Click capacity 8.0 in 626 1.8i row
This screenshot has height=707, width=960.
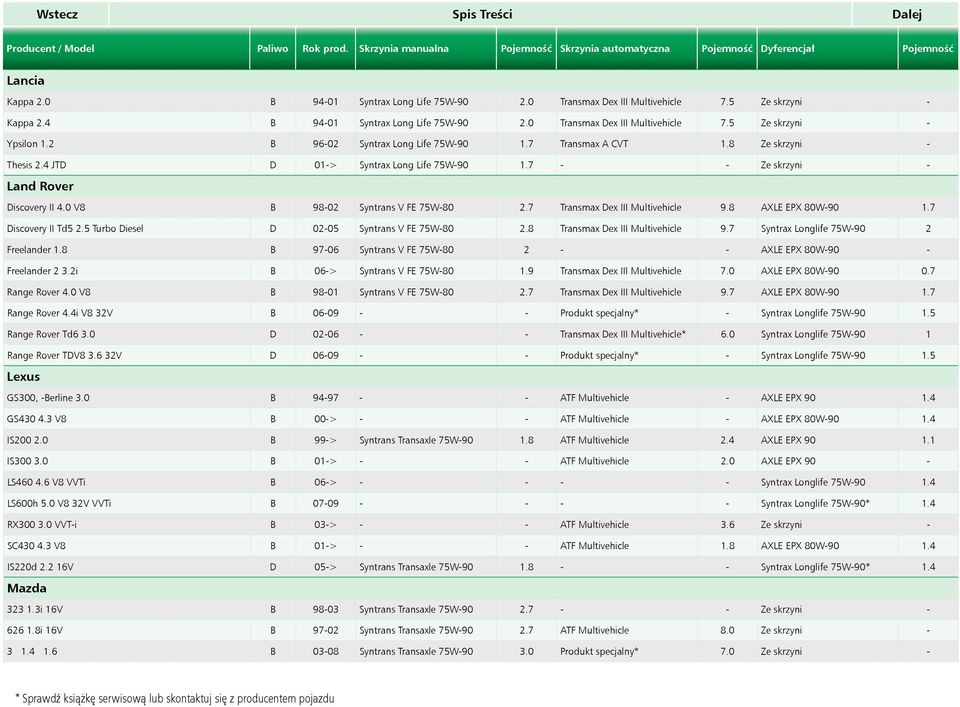[x=727, y=630]
